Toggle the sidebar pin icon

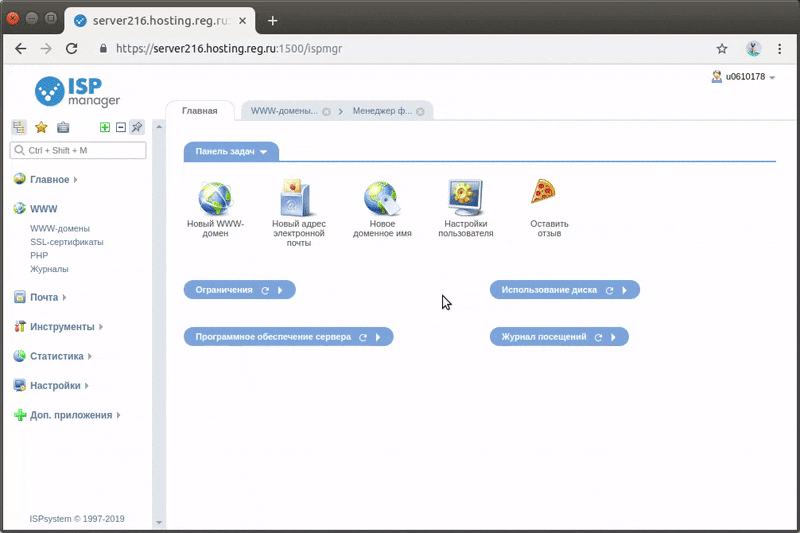[137, 127]
